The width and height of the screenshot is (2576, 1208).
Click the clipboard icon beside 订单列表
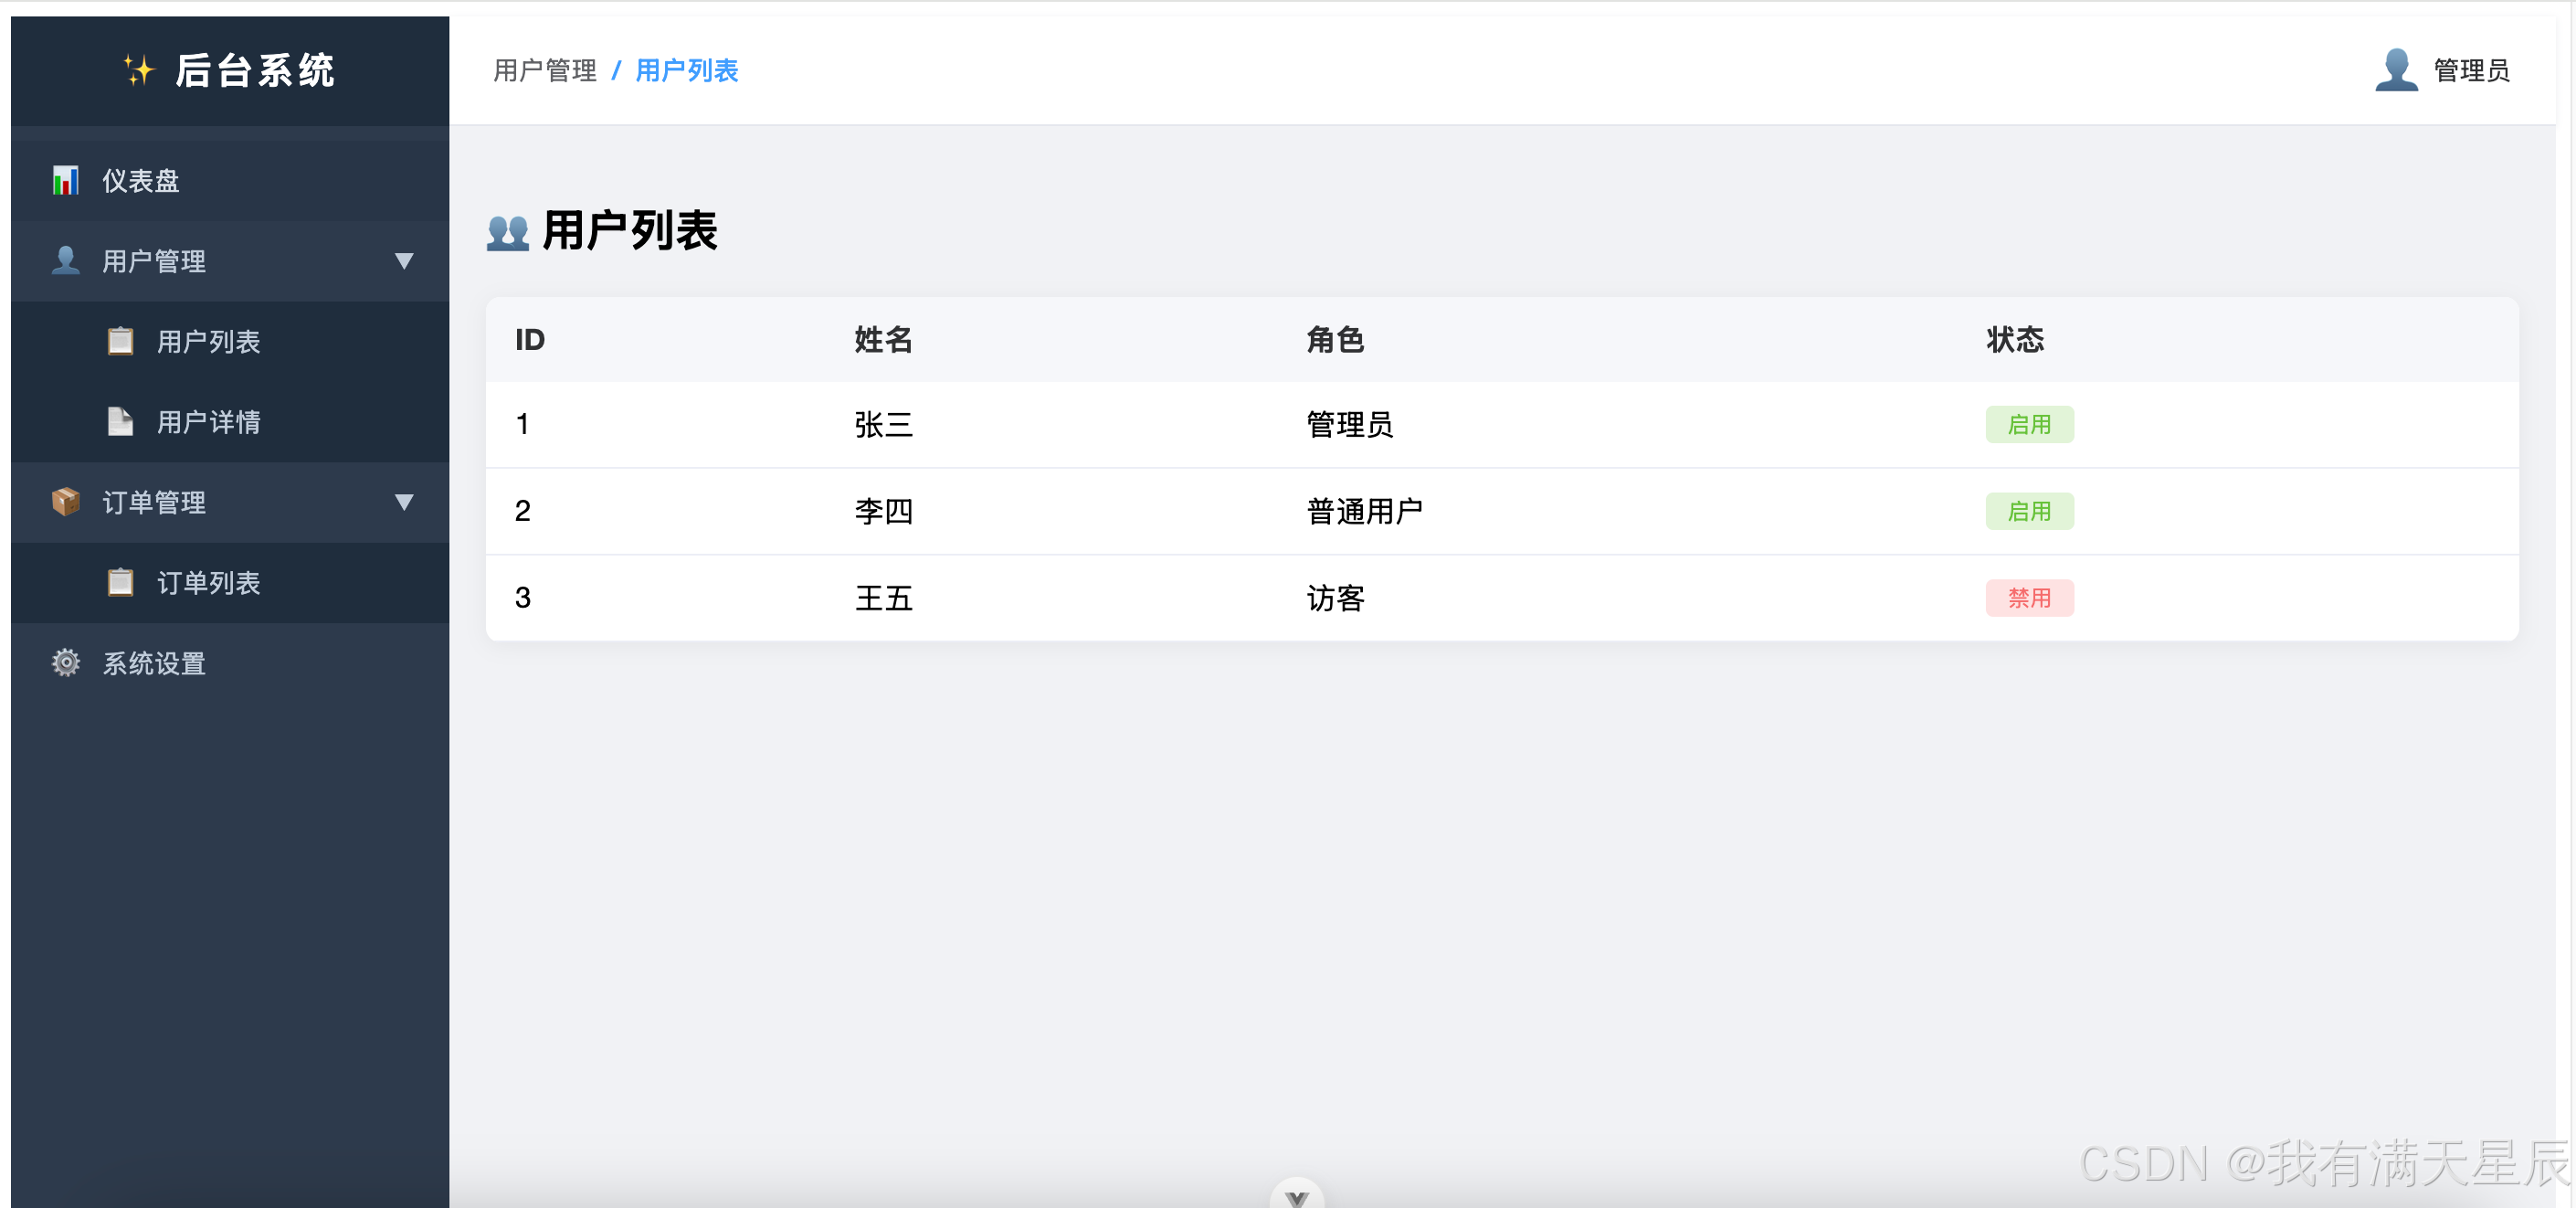[120, 582]
